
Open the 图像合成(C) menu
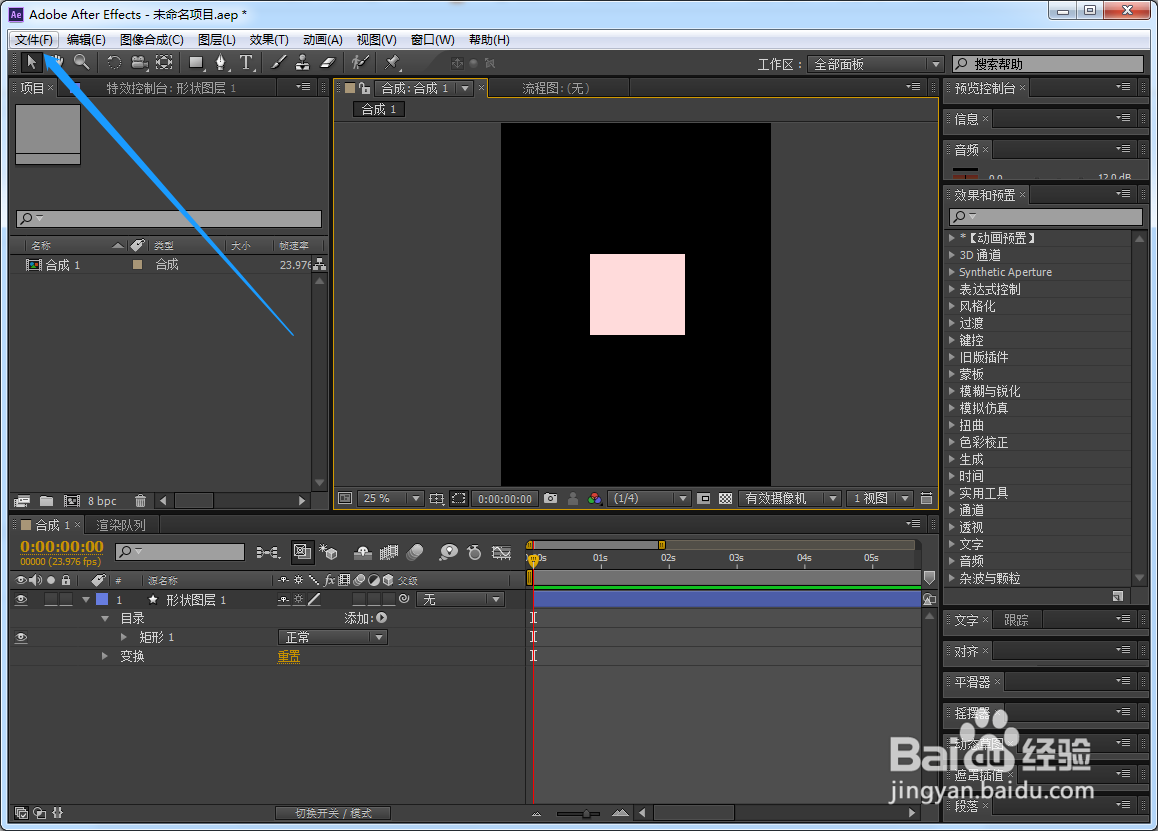[151, 40]
